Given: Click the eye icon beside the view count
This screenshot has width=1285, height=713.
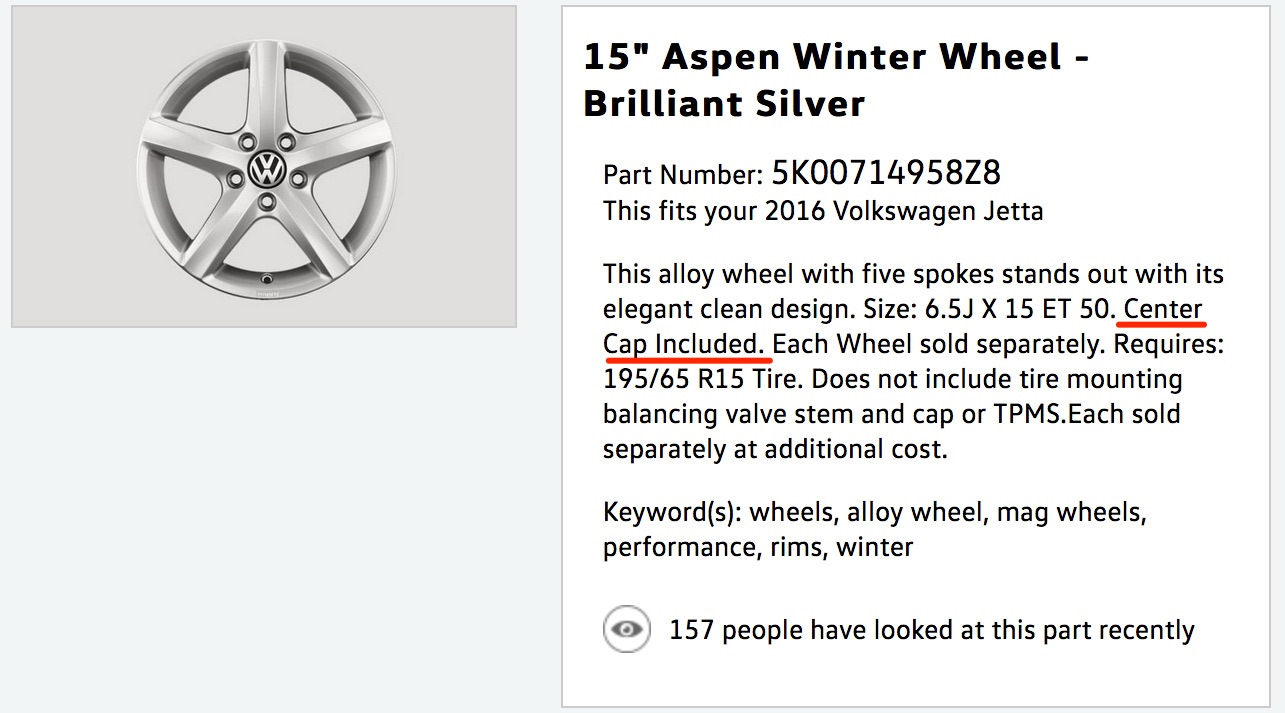Looking at the screenshot, I should coord(627,630).
